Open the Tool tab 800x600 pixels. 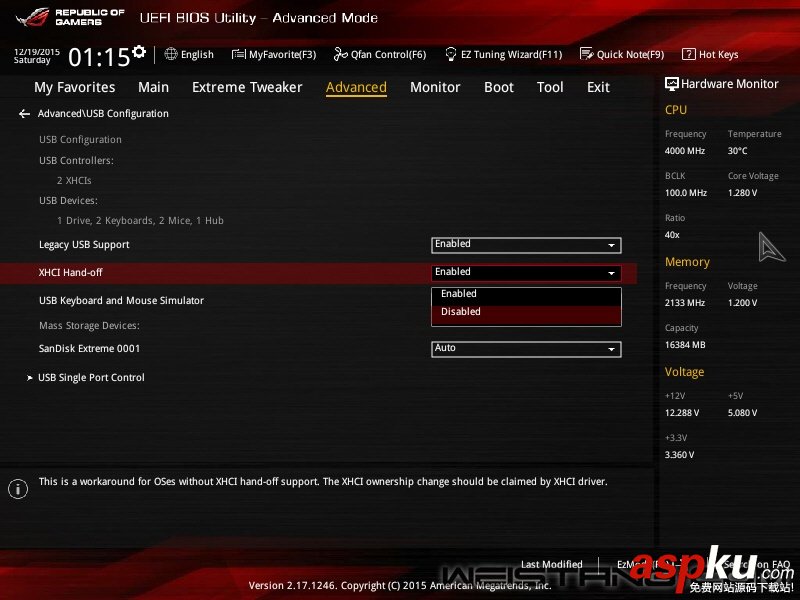[x=550, y=87]
